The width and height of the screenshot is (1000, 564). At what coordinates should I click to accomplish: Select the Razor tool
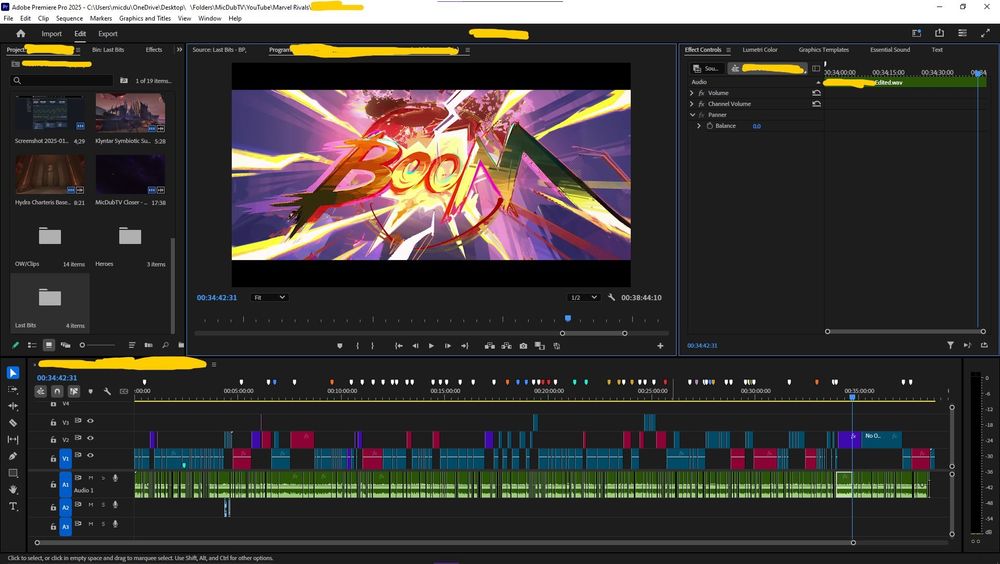point(13,422)
